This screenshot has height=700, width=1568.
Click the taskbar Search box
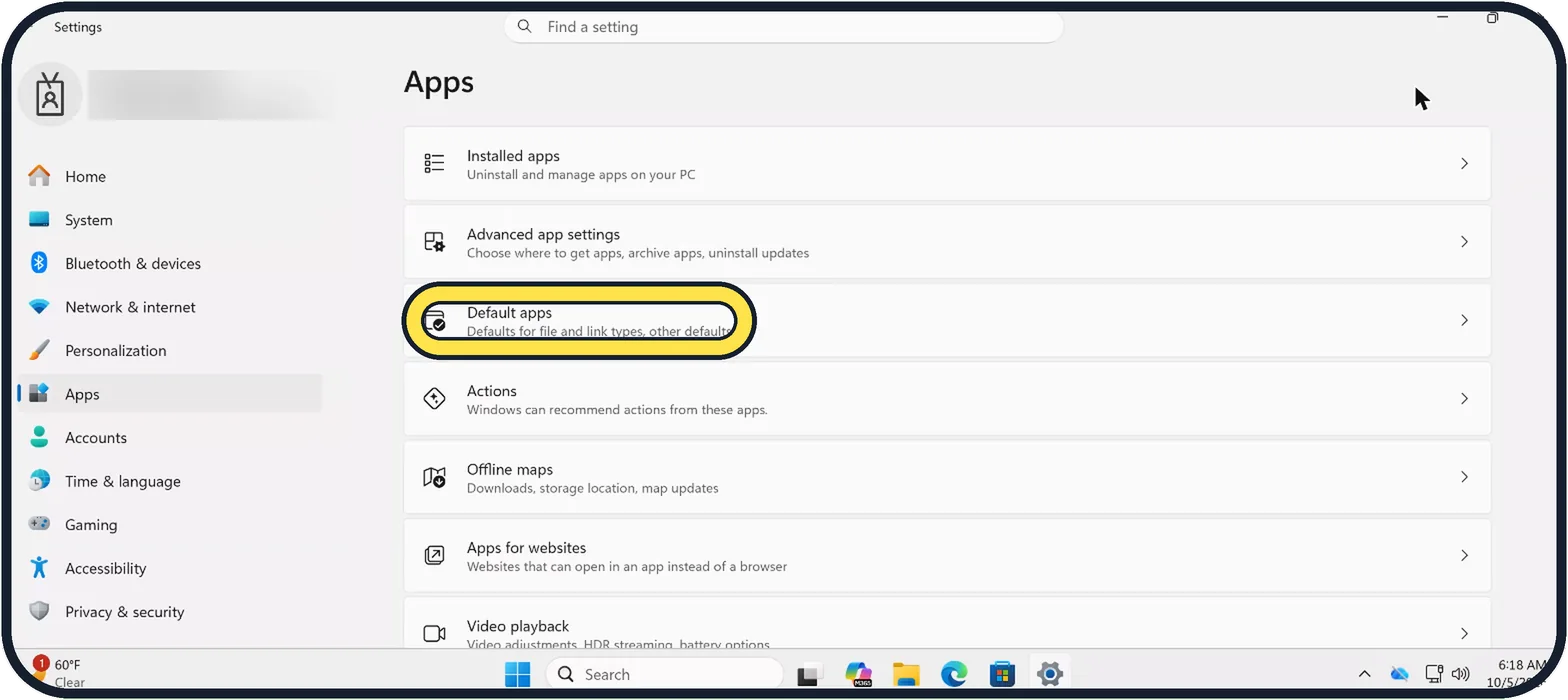coord(665,674)
